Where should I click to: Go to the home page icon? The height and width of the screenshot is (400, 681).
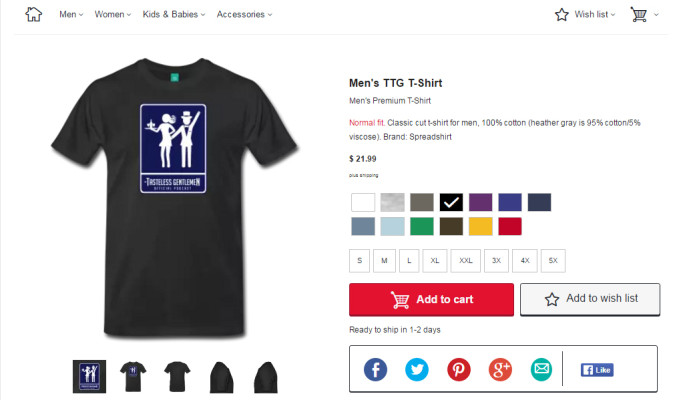click(33, 14)
